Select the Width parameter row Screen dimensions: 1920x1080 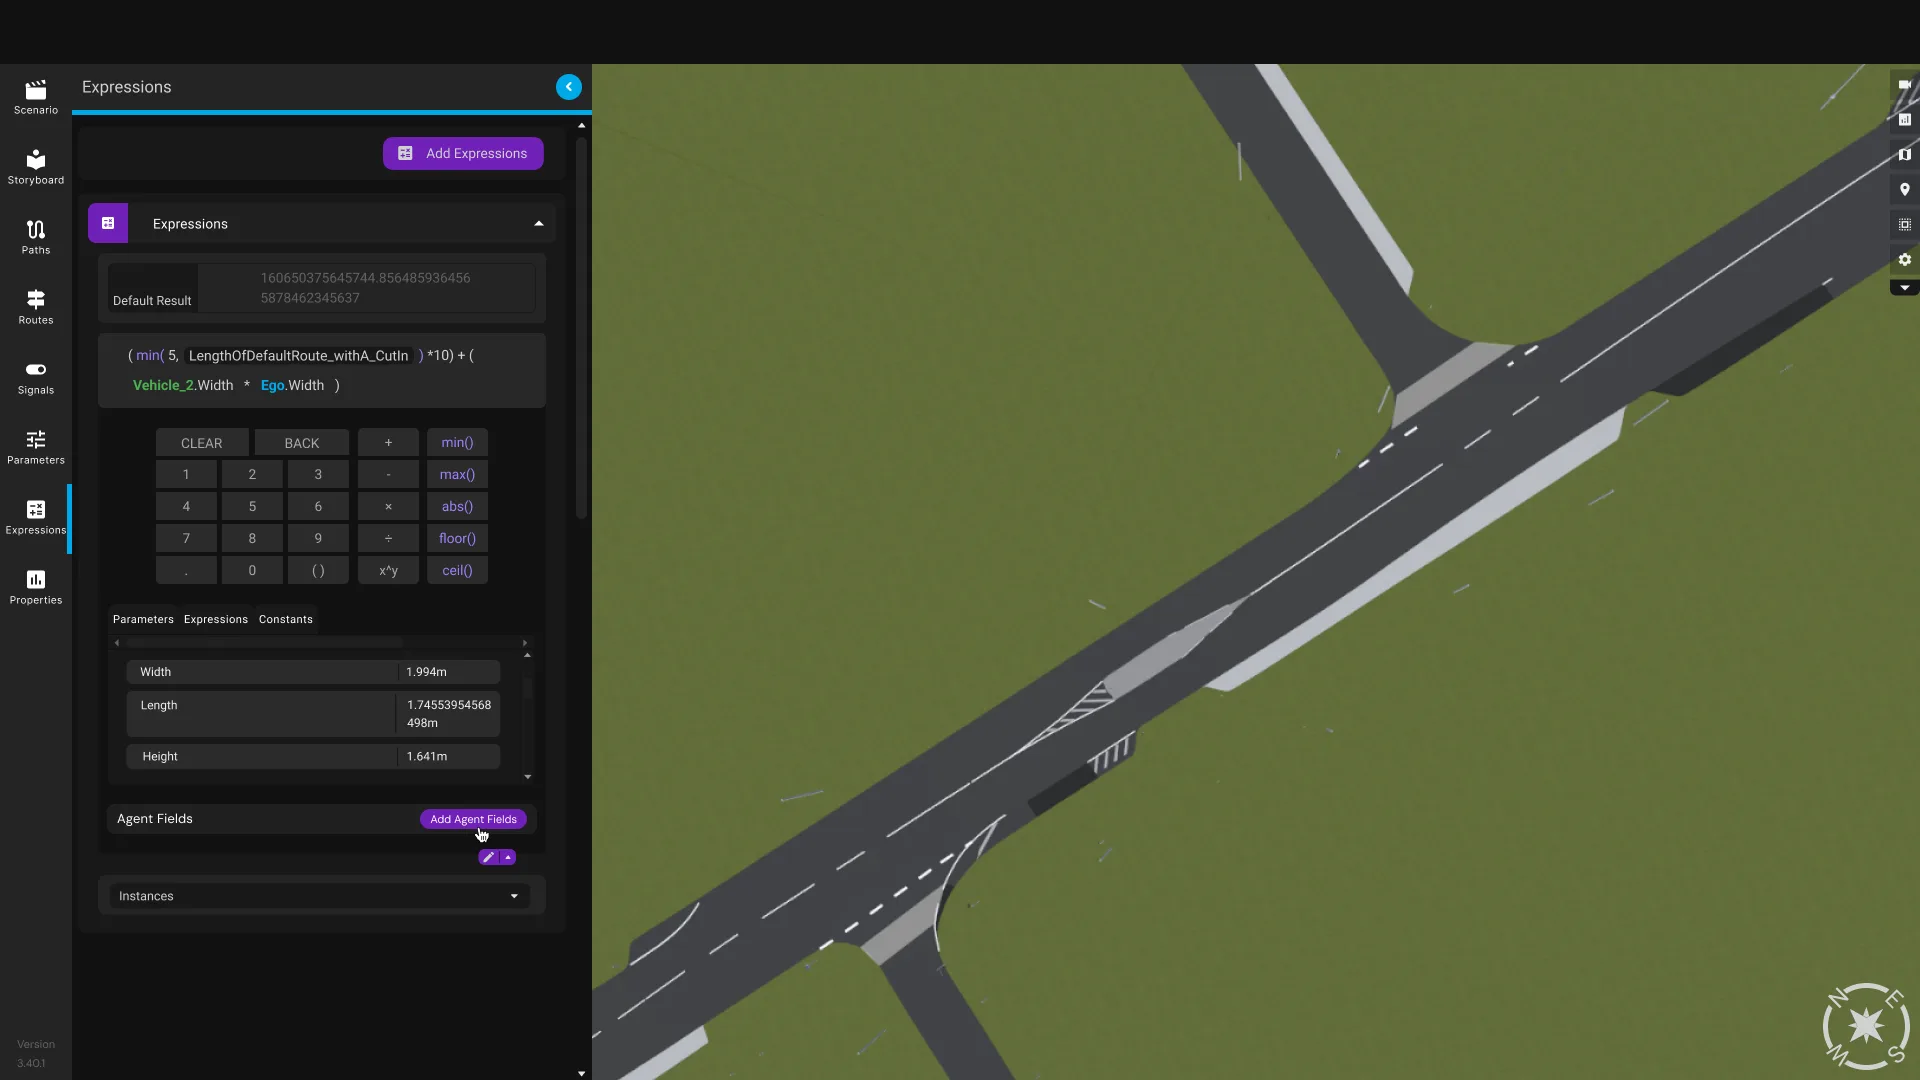[x=313, y=672]
